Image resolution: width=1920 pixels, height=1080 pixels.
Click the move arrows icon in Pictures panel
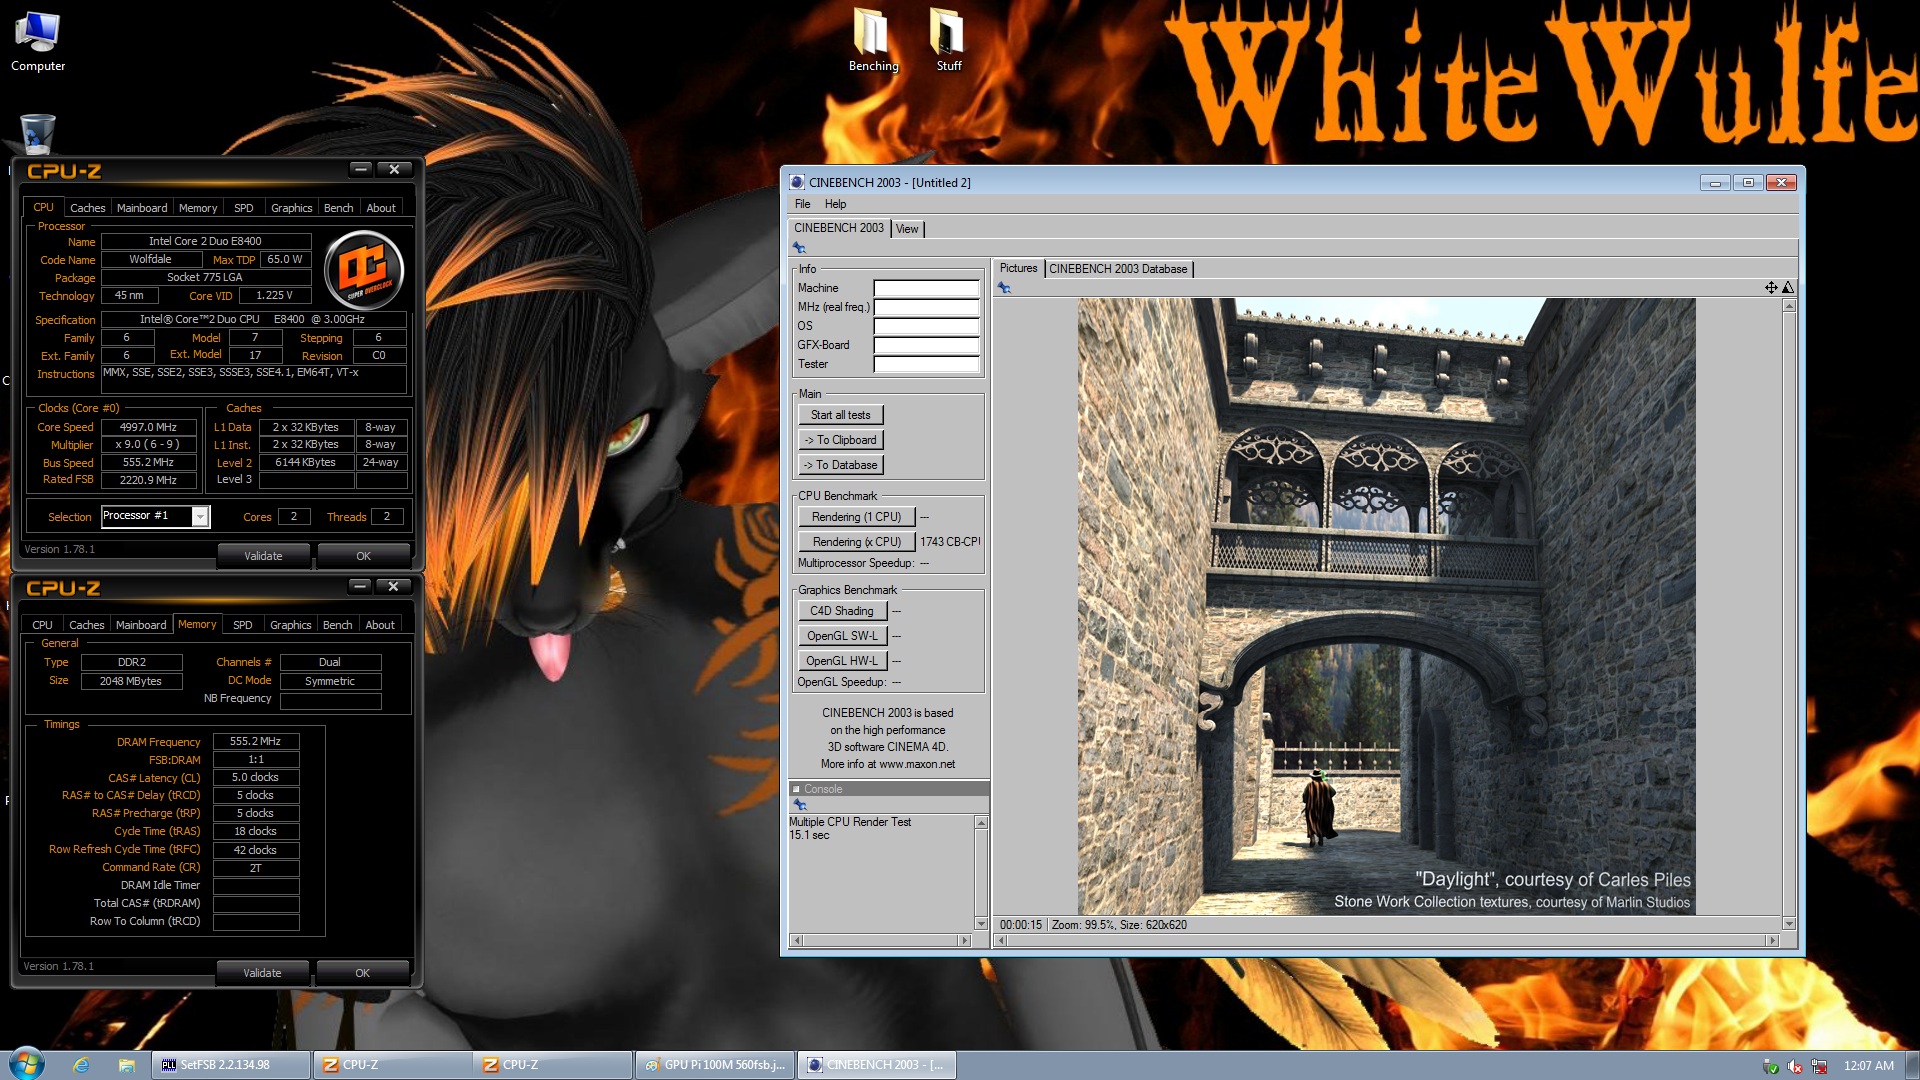[1771, 288]
